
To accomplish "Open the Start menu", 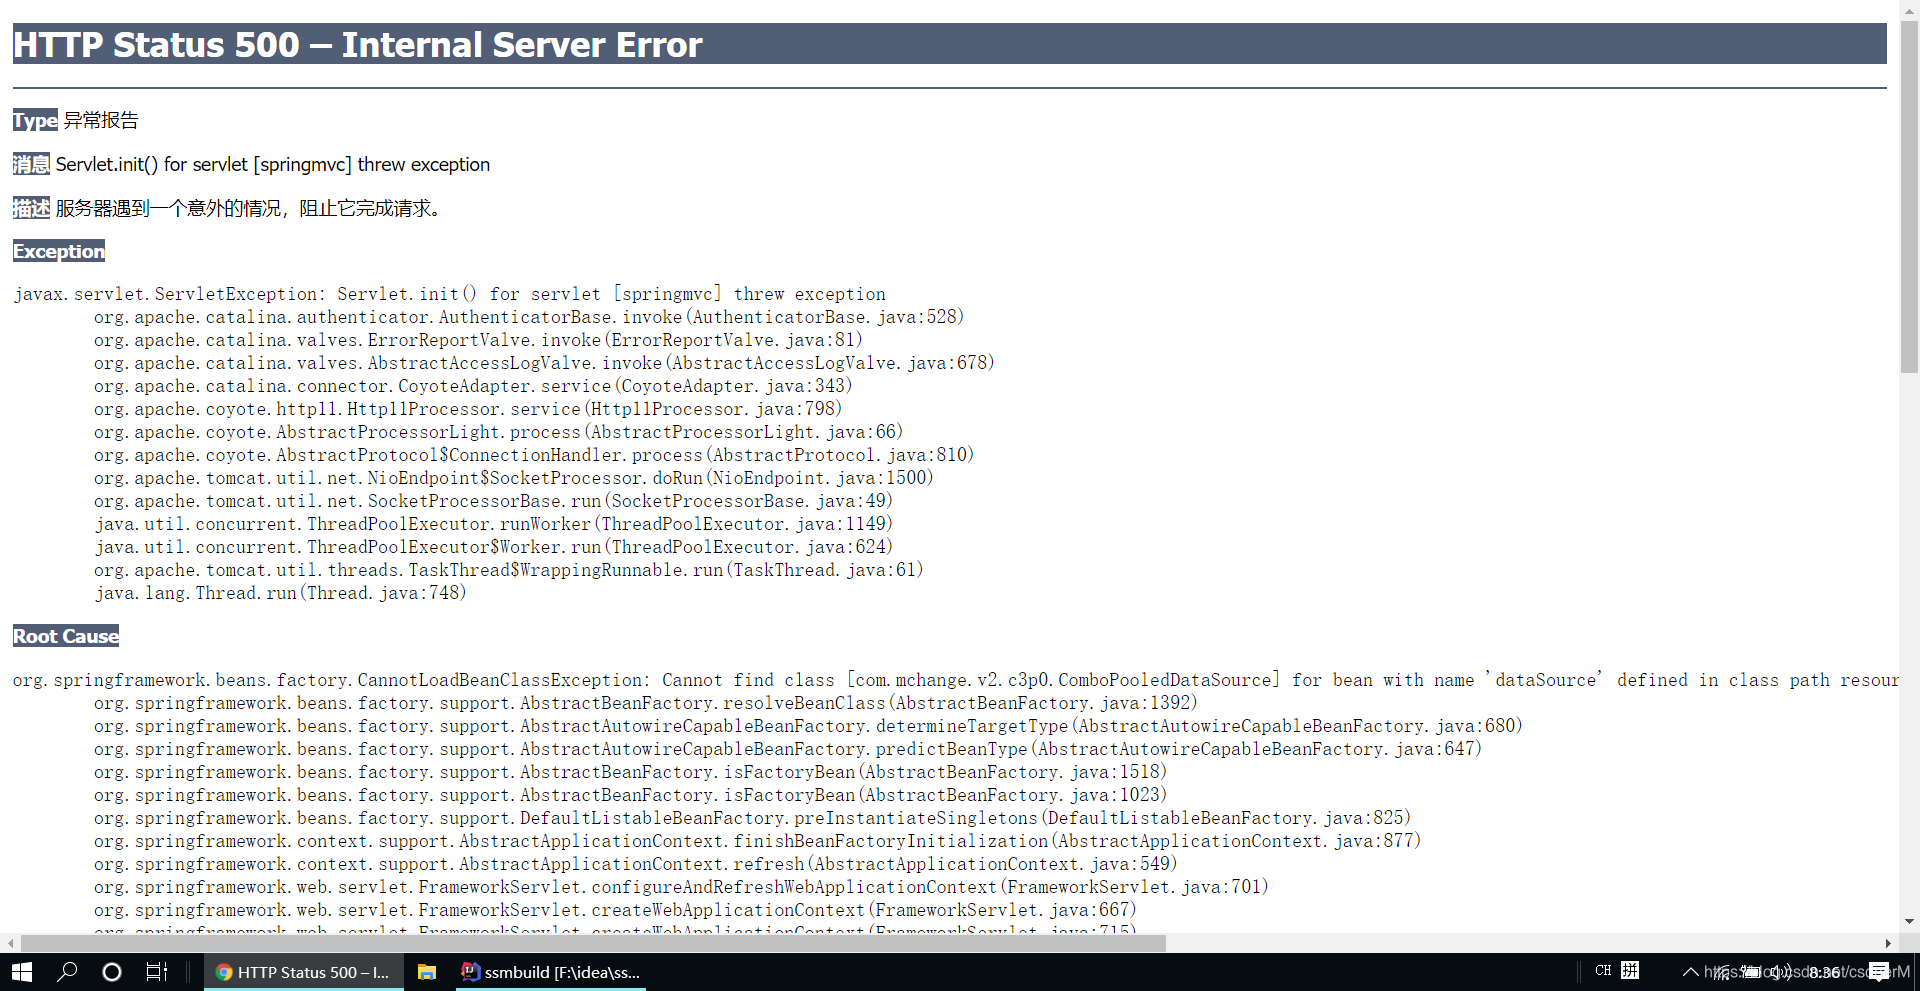I will click(x=20, y=971).
